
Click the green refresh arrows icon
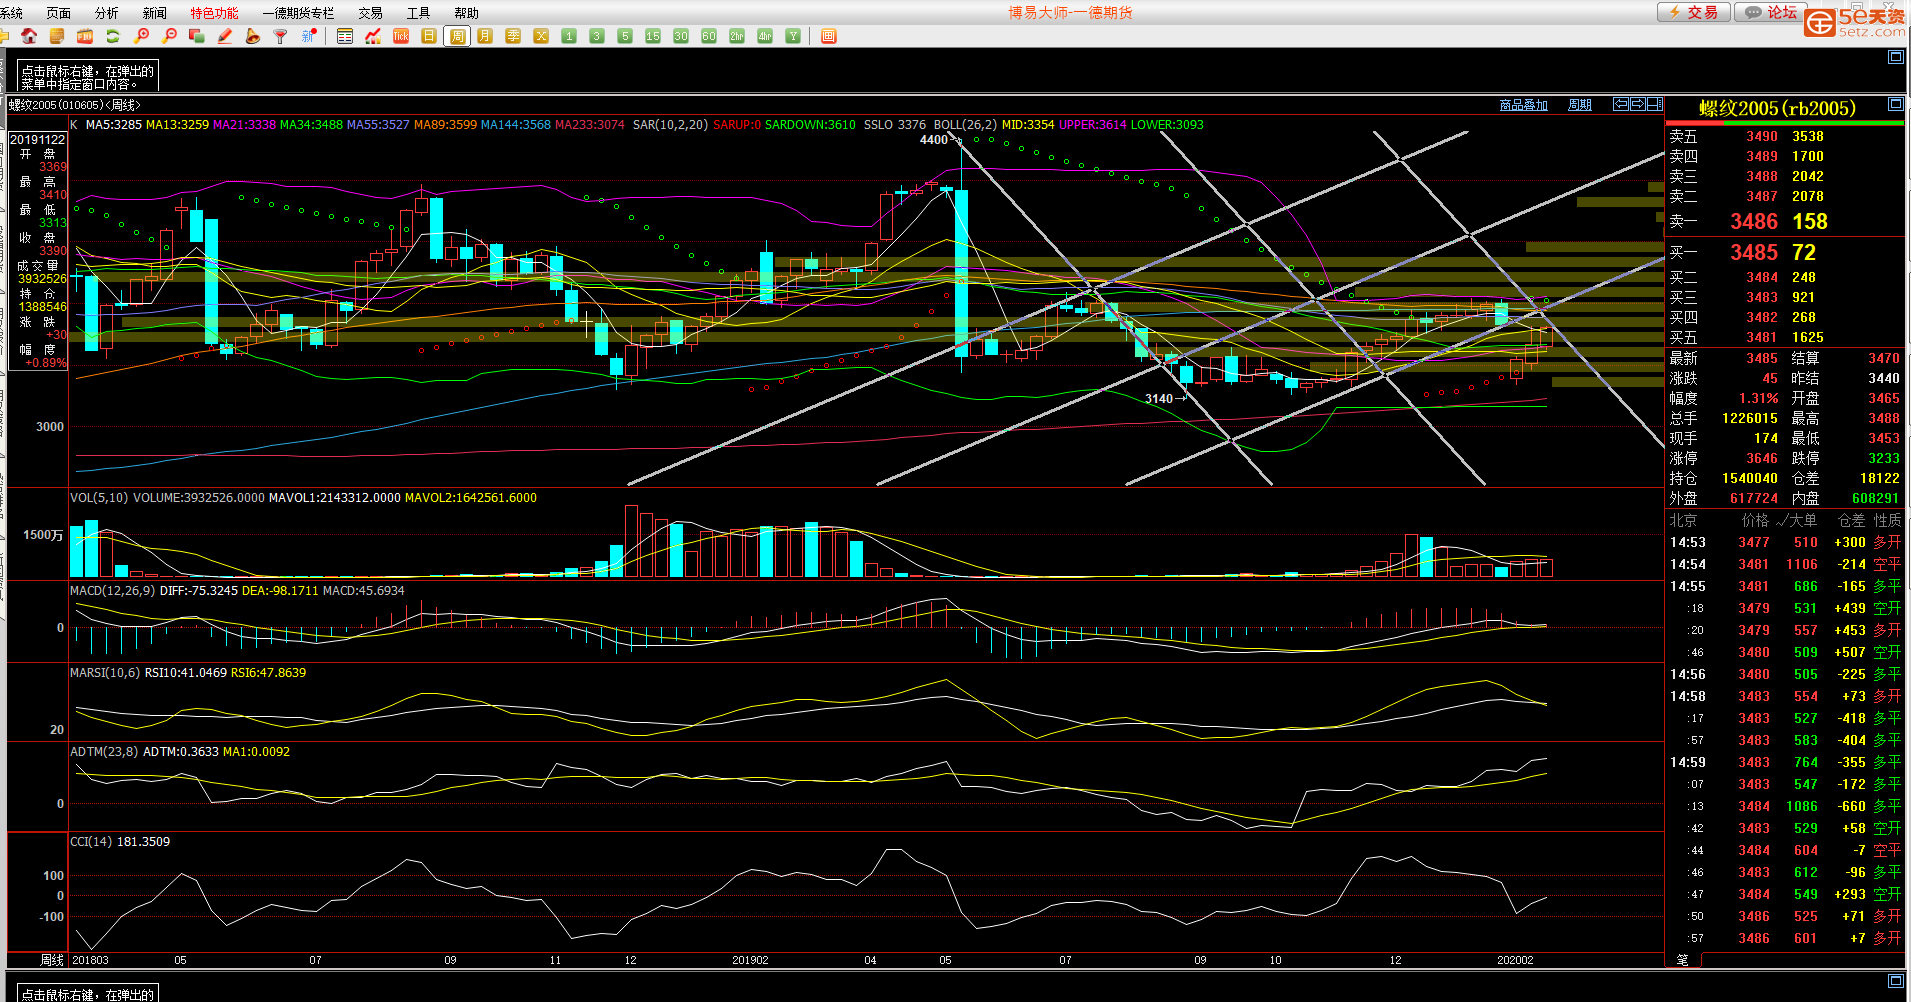[x=113, y=36]
